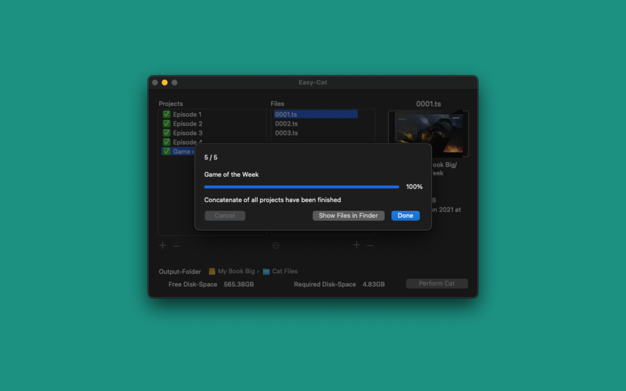The height and width of the screenshot is (391, 626).
Task: Click the circular minus icon under Files
Action: point(275,245)
